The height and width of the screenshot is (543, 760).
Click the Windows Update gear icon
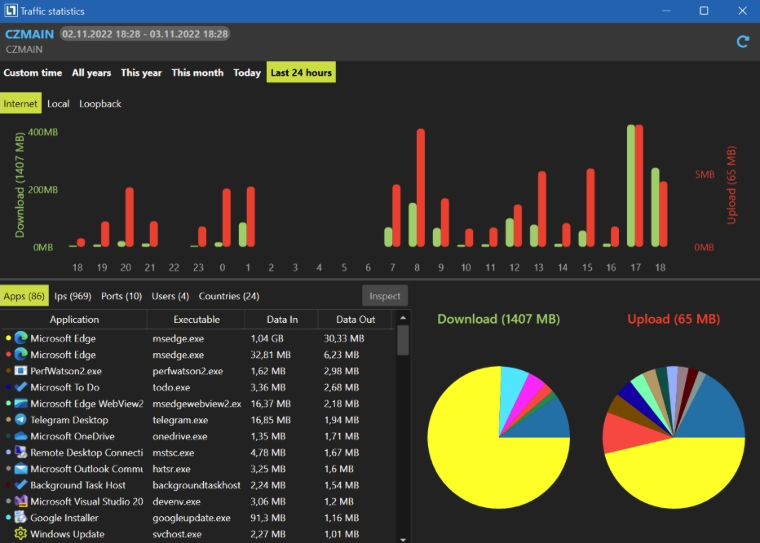(21, 534)
